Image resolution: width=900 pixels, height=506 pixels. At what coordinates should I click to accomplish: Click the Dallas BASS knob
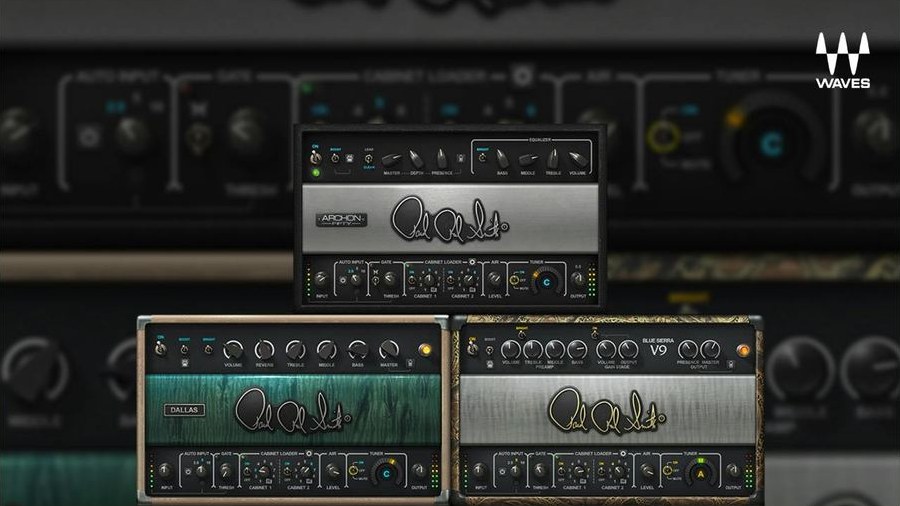[358, 350]
